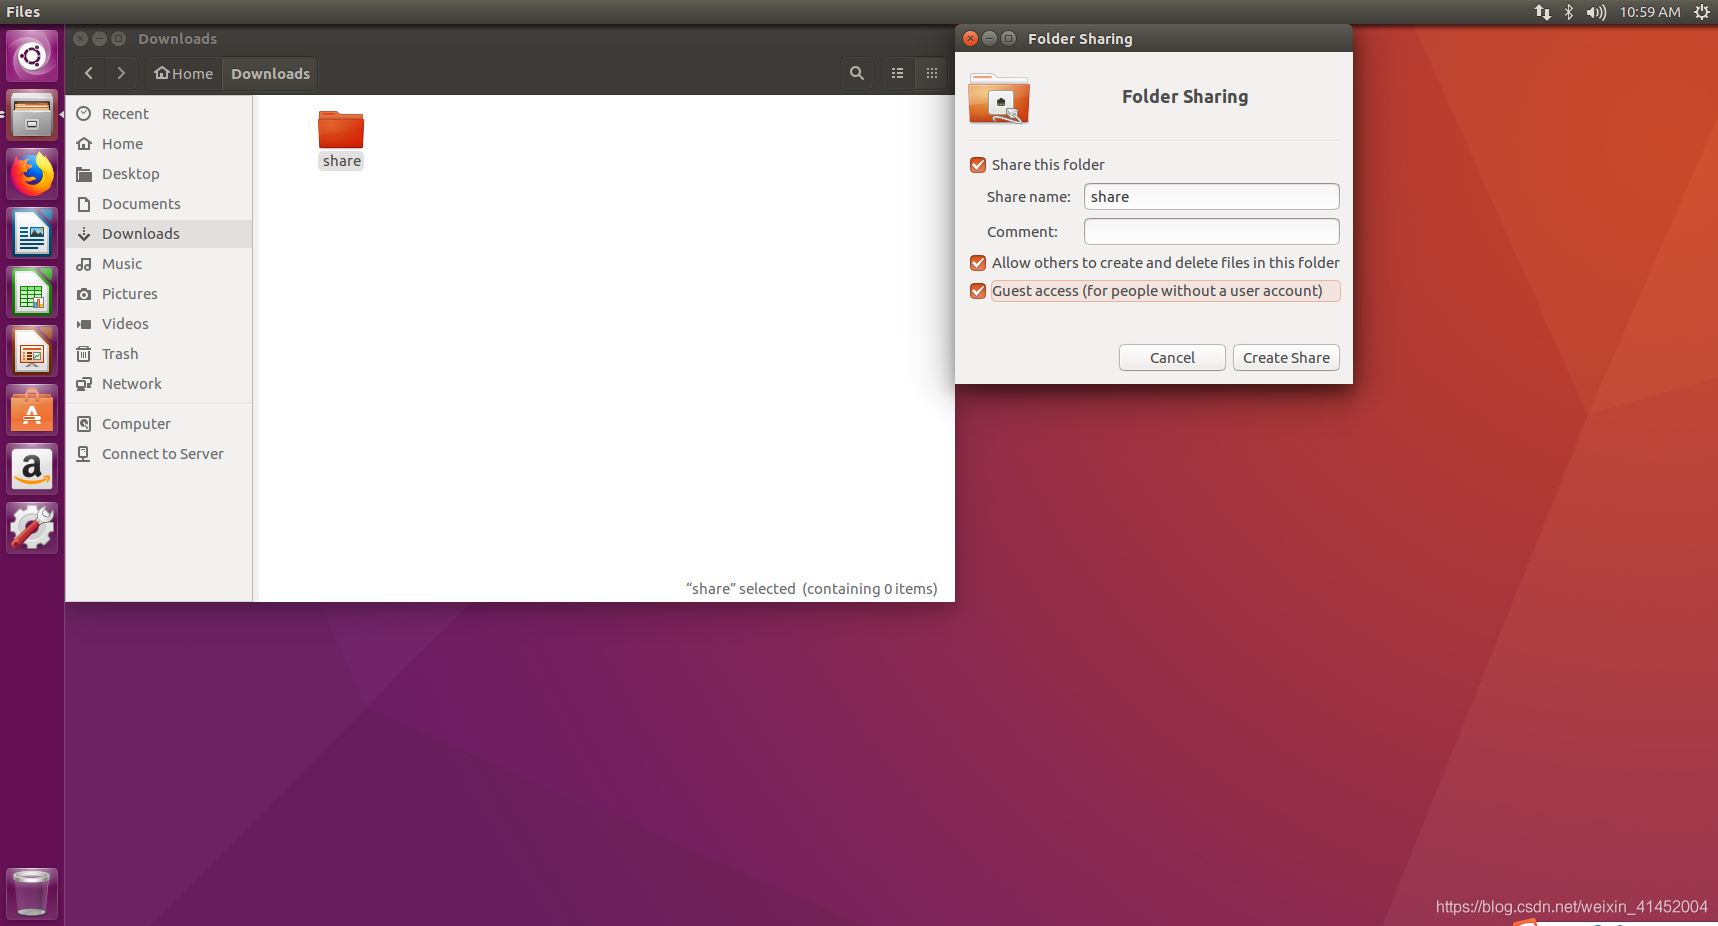Toggle Allow others to create and delete files

click(x=978, y=263)
